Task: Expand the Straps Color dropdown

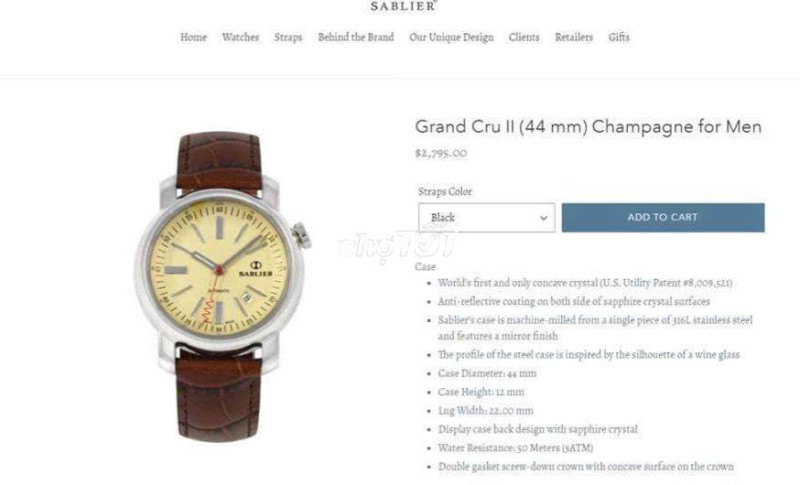Action: [x=486, y=218]
